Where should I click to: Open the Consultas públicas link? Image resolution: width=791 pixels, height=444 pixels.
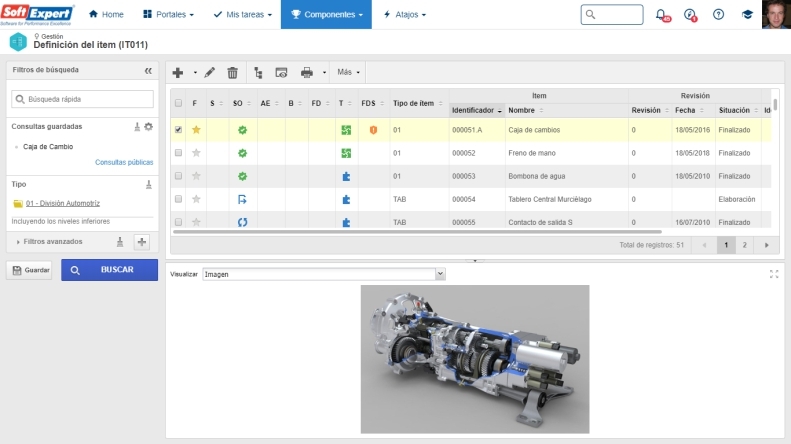click(x=124, y=162)
